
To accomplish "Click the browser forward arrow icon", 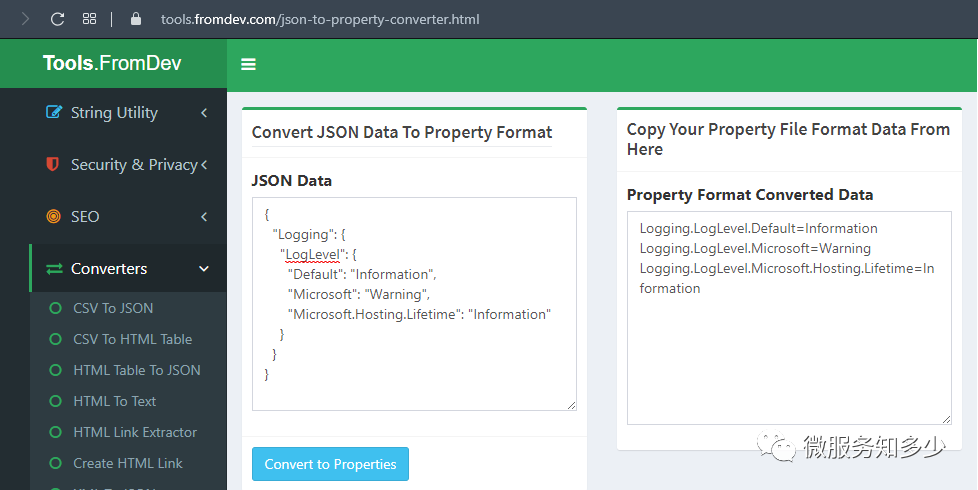I will point(26,19).
